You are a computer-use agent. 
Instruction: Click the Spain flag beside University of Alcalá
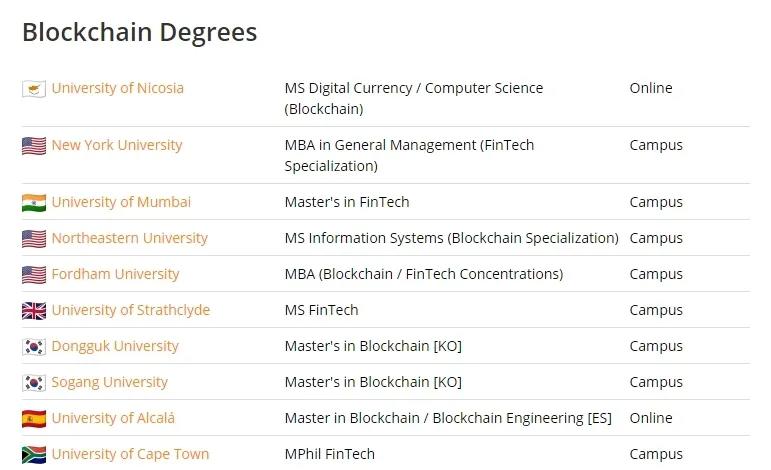[x=34, y=419]
